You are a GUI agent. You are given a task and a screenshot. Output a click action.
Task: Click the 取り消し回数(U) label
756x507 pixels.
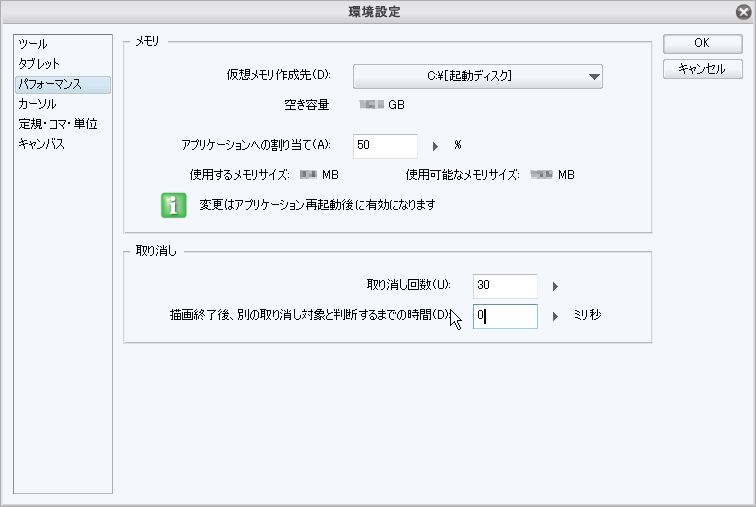(x=409, y=285)
